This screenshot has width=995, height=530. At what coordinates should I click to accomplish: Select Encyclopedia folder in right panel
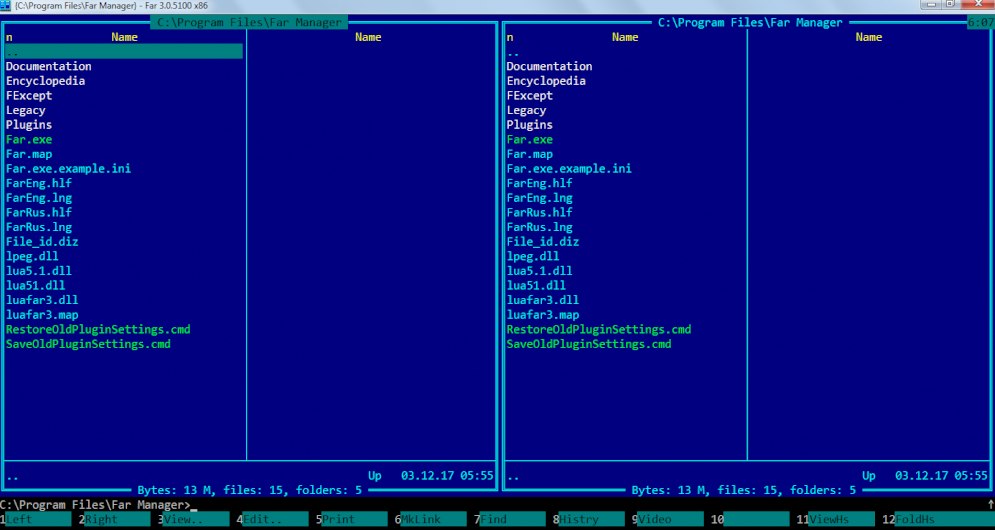(546, 81)
